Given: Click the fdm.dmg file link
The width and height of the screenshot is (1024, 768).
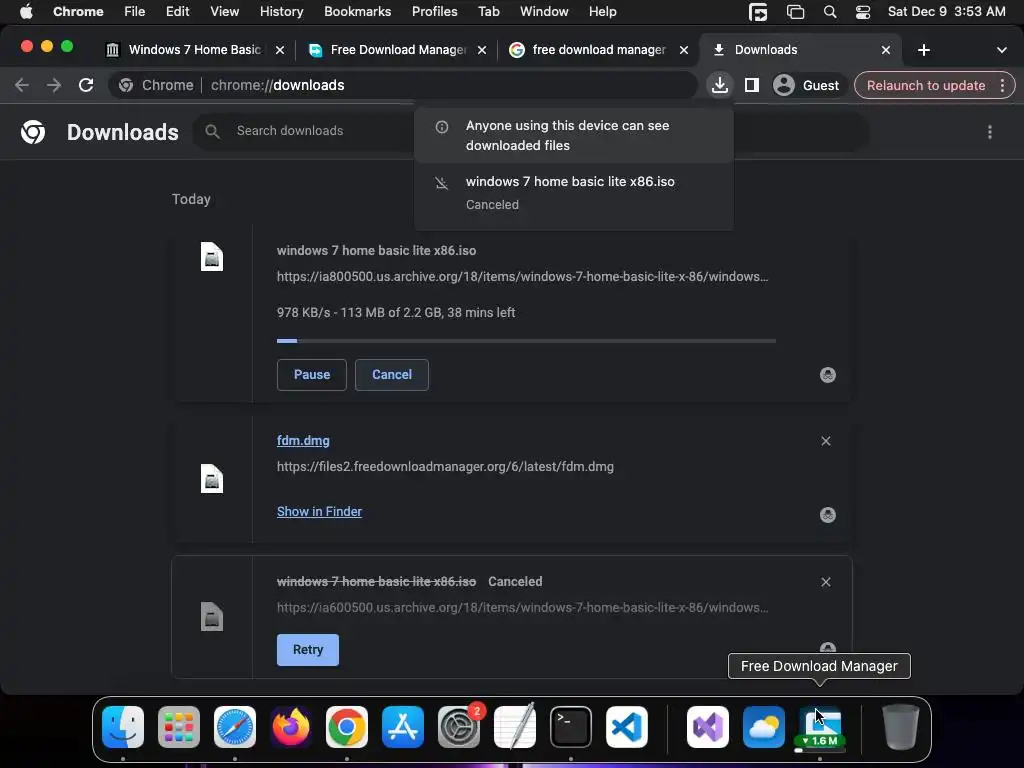Looking at the screenshot, I should pos(303,441).
